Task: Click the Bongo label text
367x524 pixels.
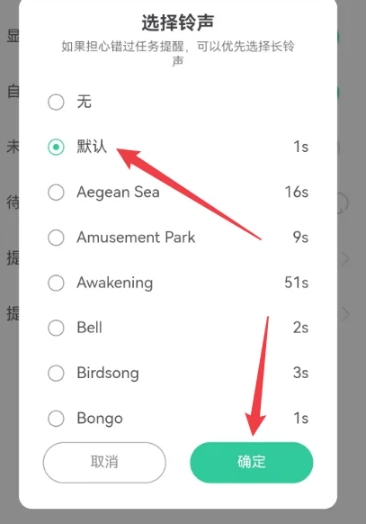Action: pos(100,419)
